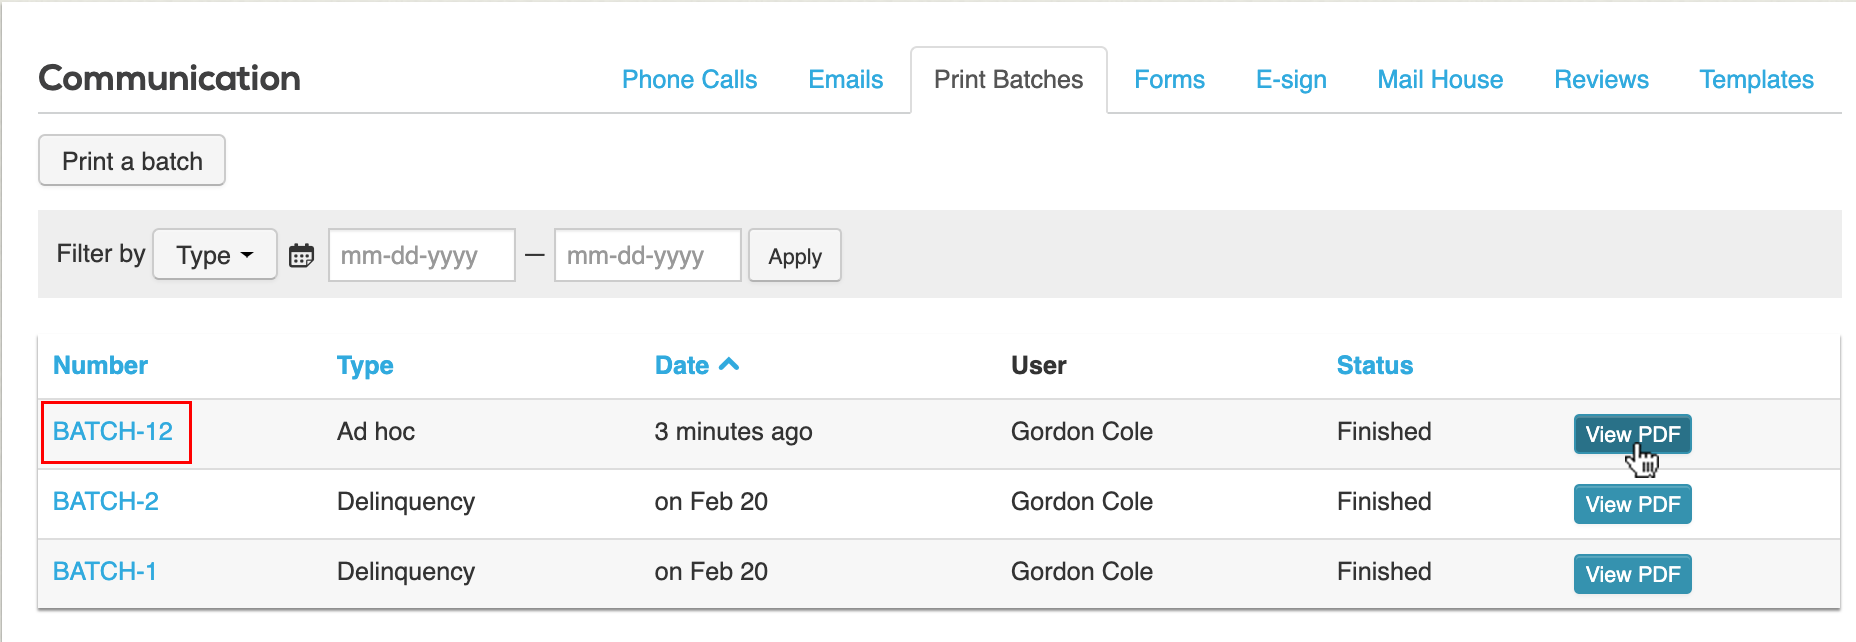Click the end date input field

[x=647, y=256]
